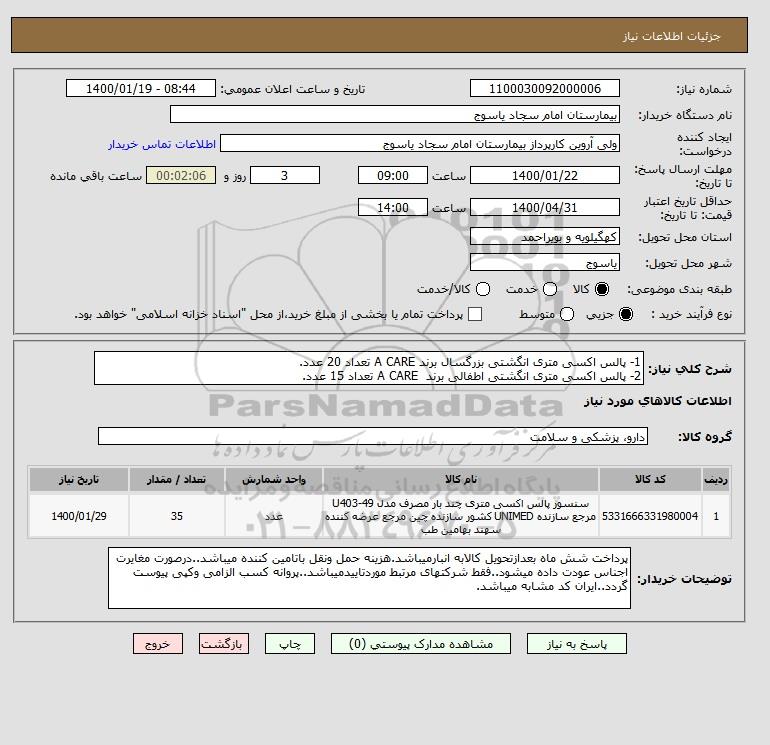Click the buyer organization name field
Image resolution: width=770 pixels, height=745 pixels.
(x=395, y=115)
